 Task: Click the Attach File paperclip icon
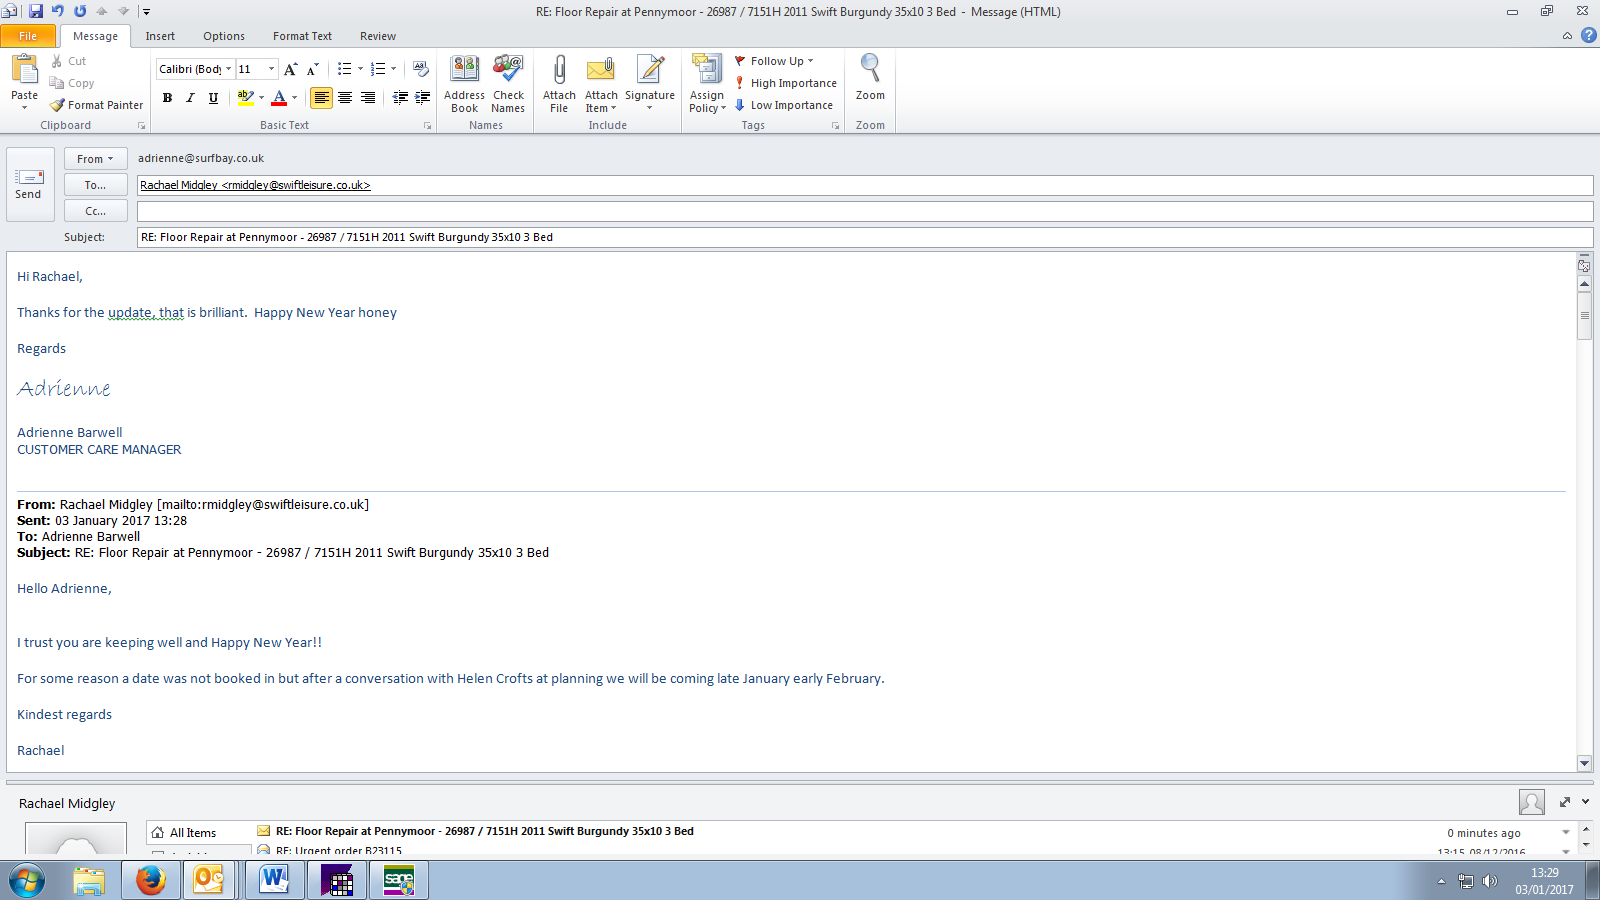pos(559,70)
